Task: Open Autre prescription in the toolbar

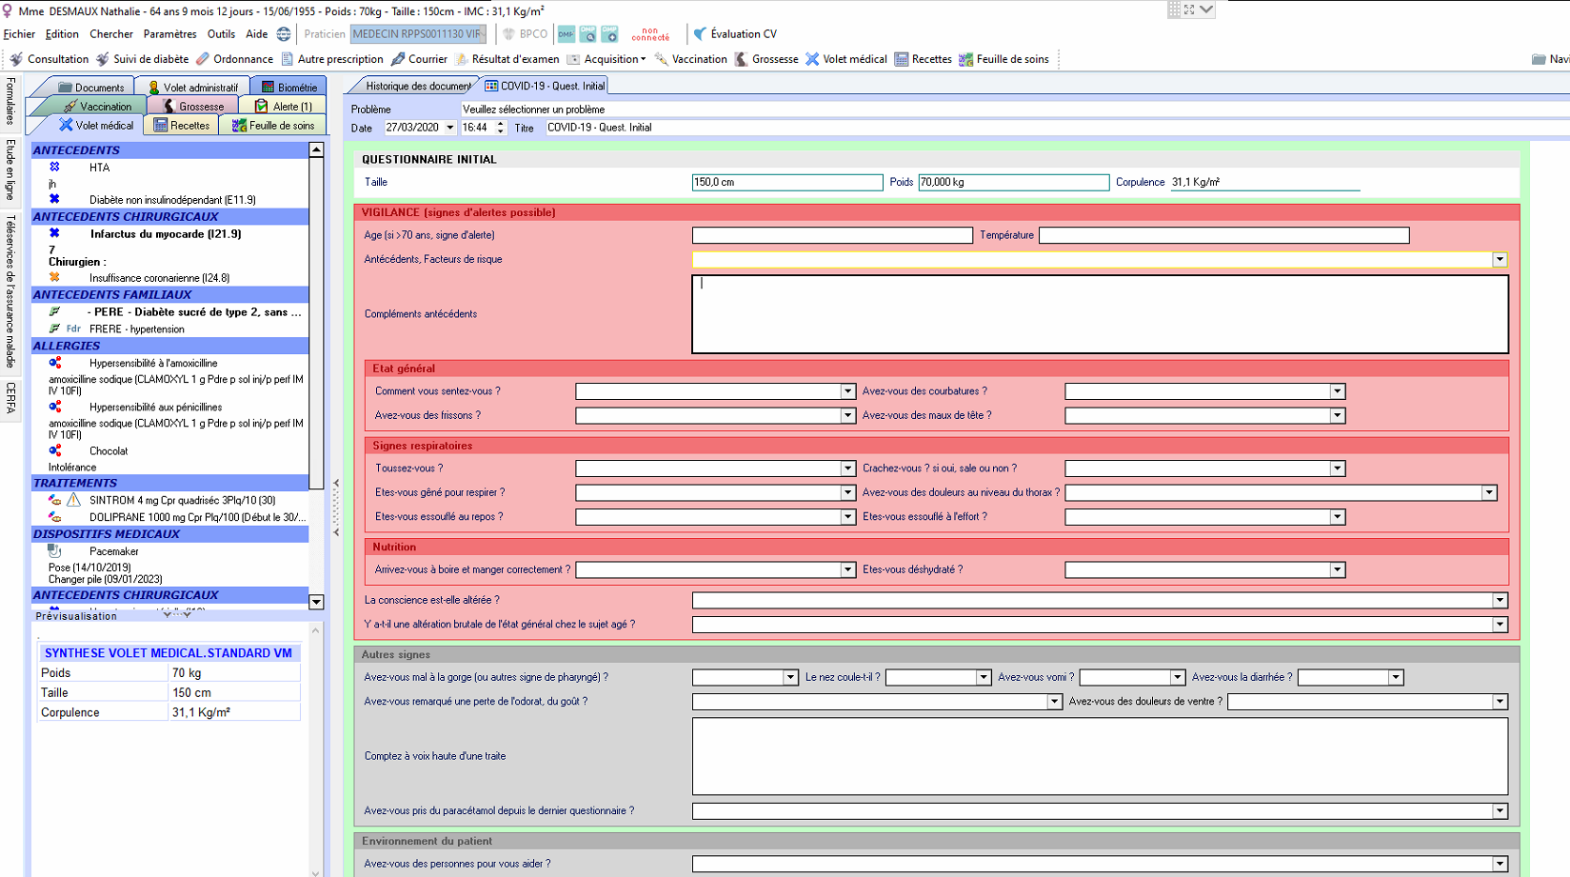Action: [x=332, y=59]
